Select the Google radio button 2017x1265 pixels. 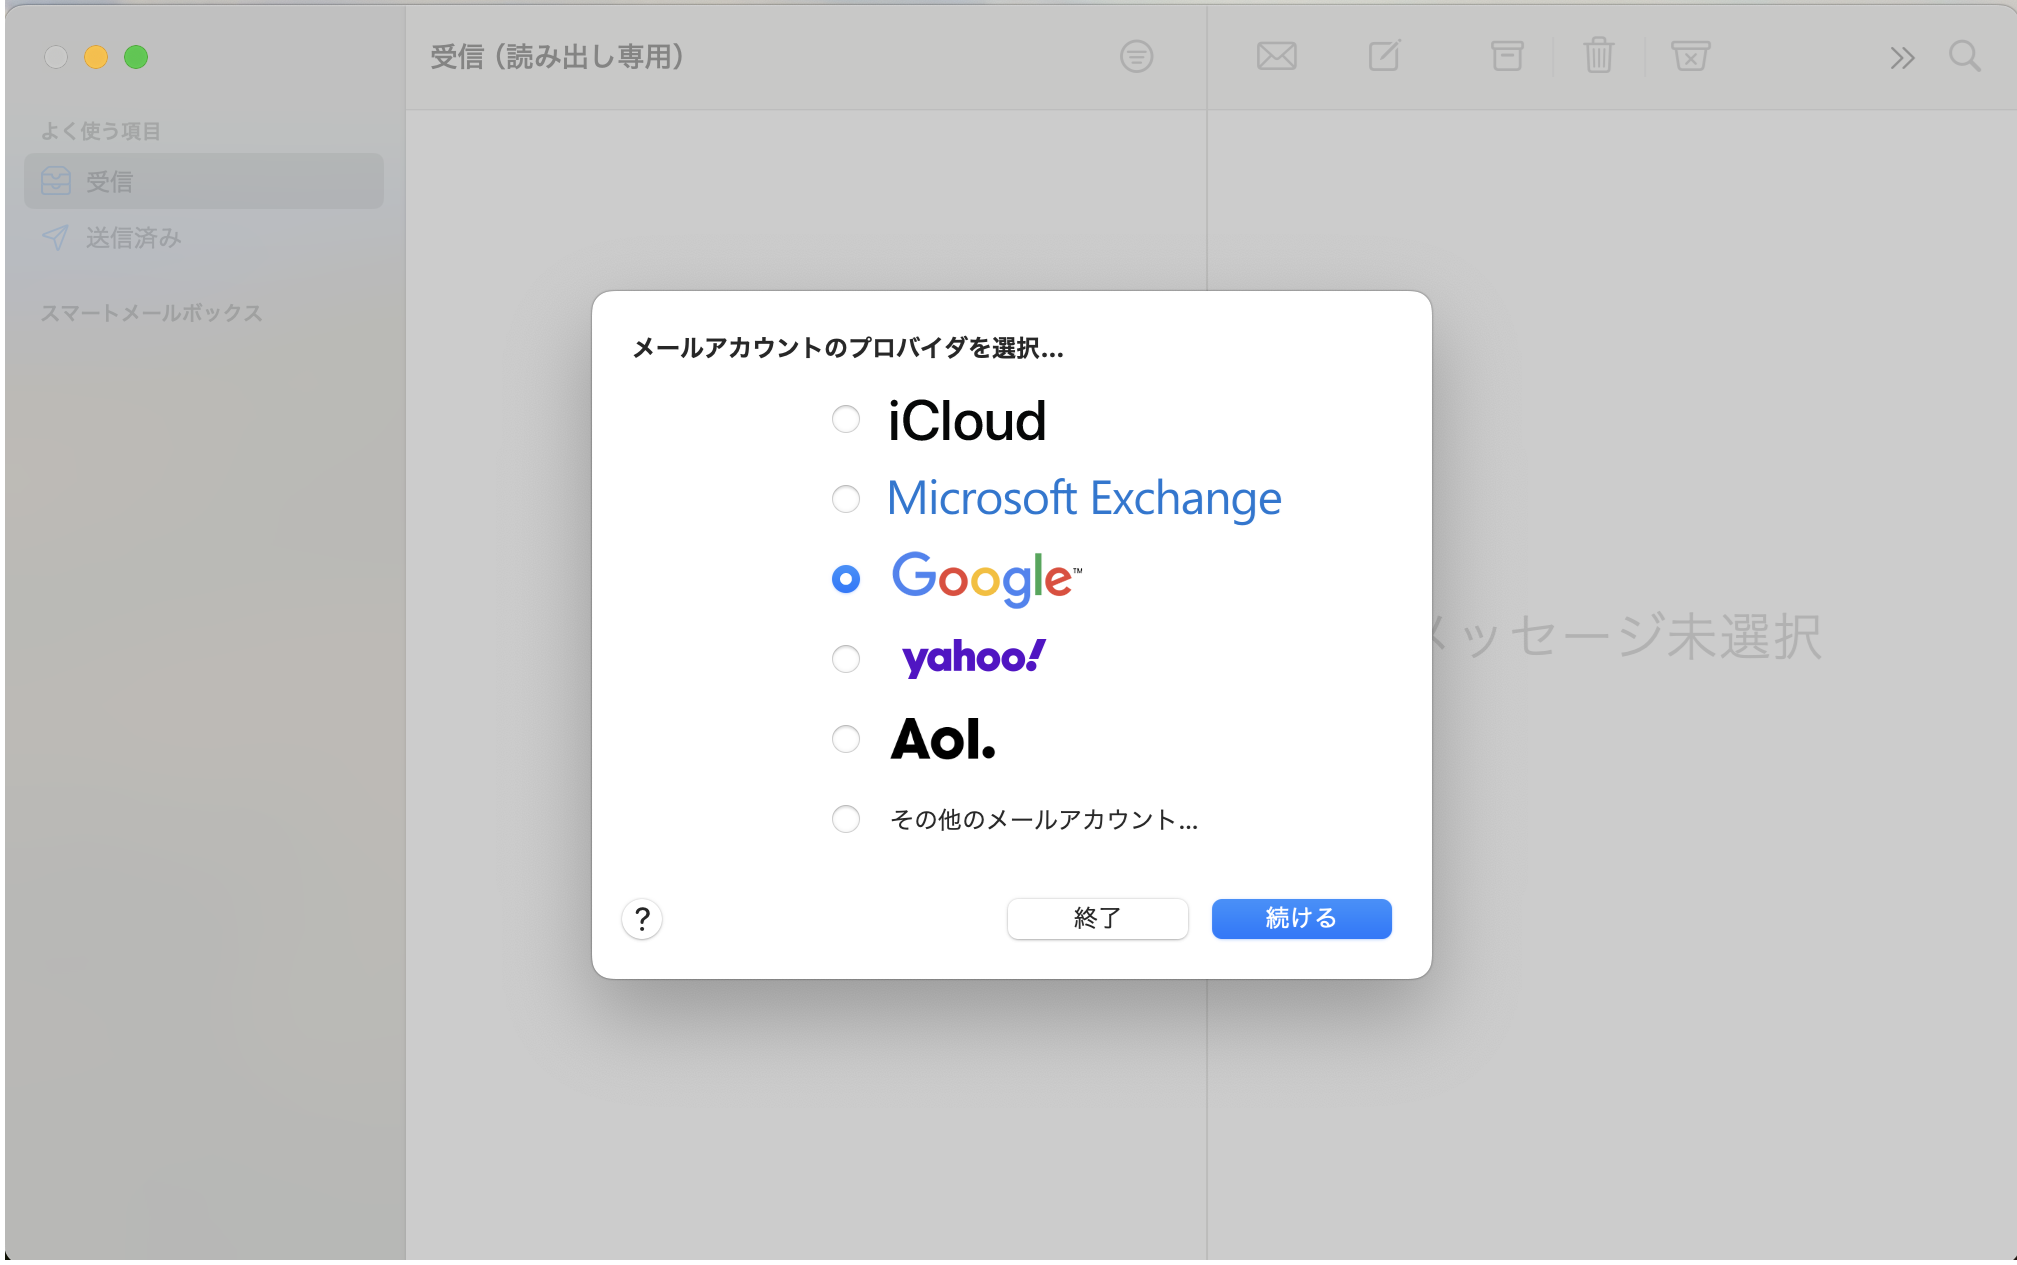pos(846,579)
